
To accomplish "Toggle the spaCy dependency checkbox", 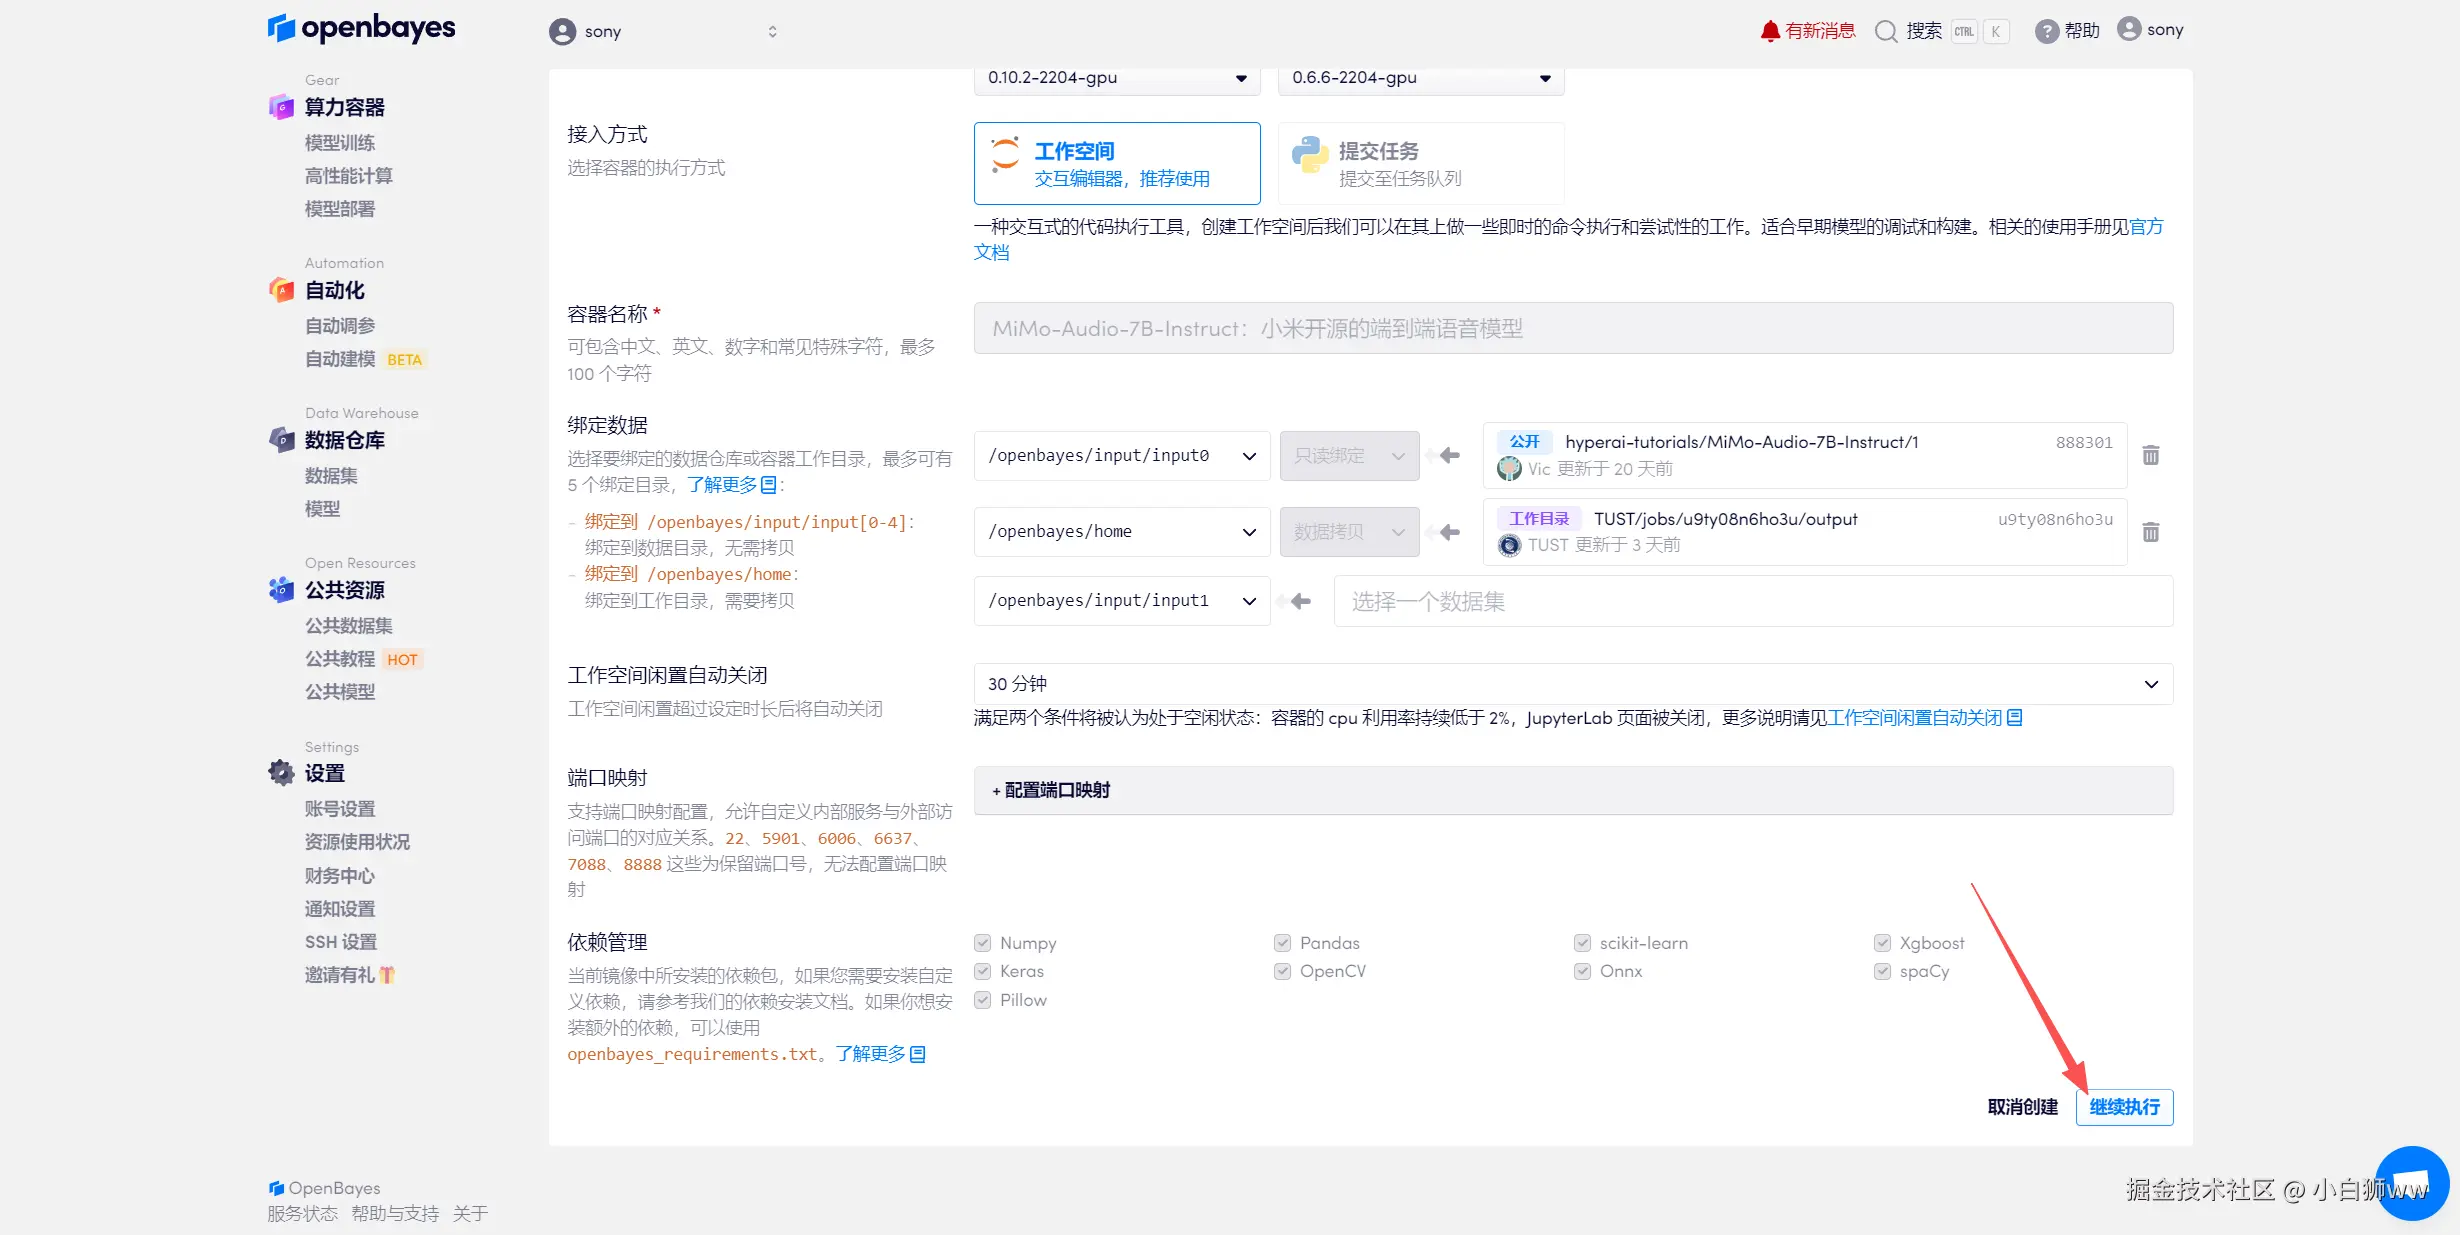I will click(1883, 971).
